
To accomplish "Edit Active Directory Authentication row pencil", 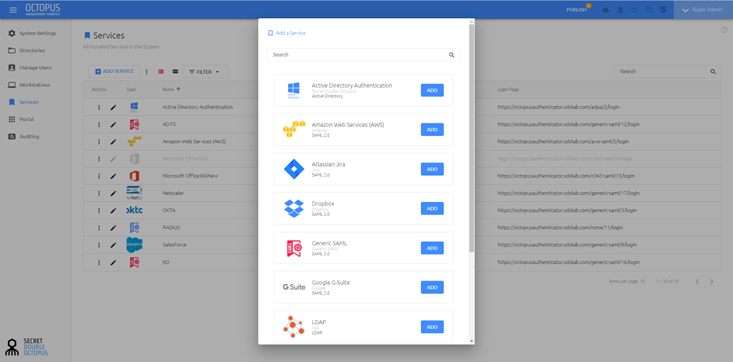I will tap(113, 108).
